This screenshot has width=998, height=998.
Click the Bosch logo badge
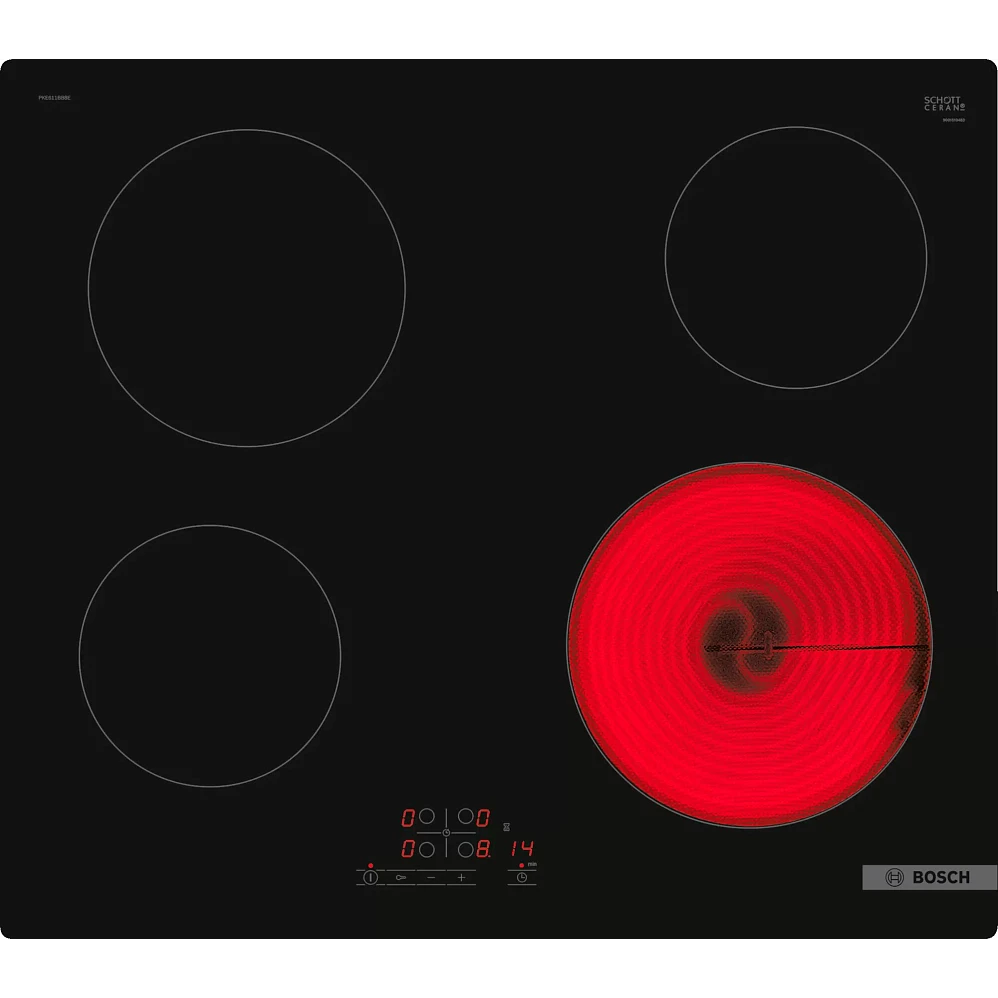pos(929,877)
